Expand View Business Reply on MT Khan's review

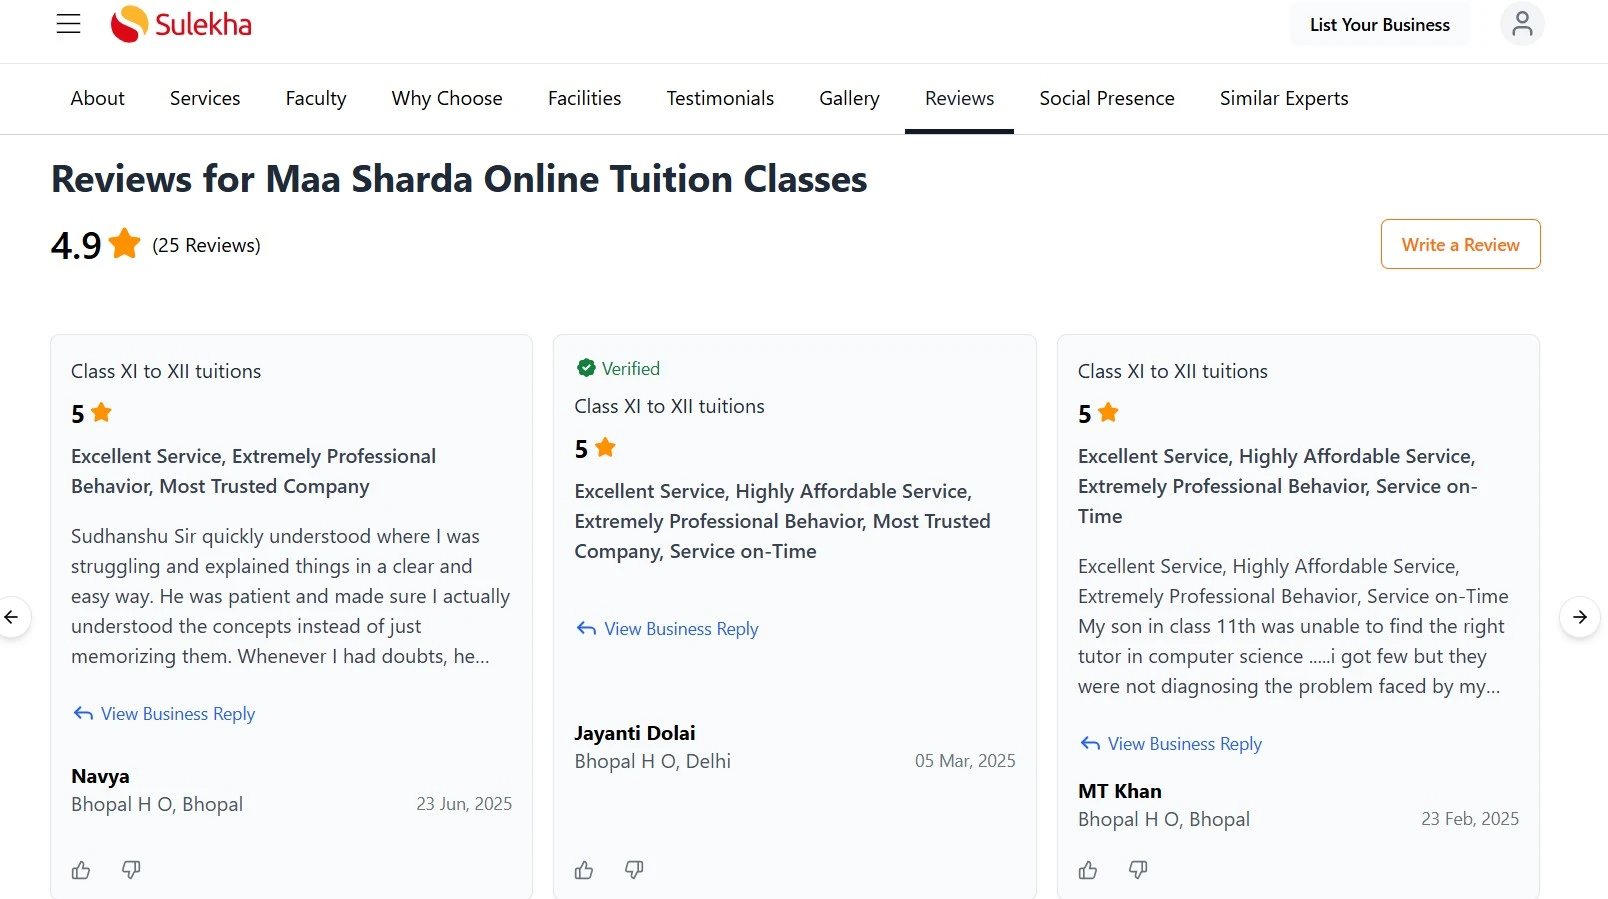(1170, 743)
